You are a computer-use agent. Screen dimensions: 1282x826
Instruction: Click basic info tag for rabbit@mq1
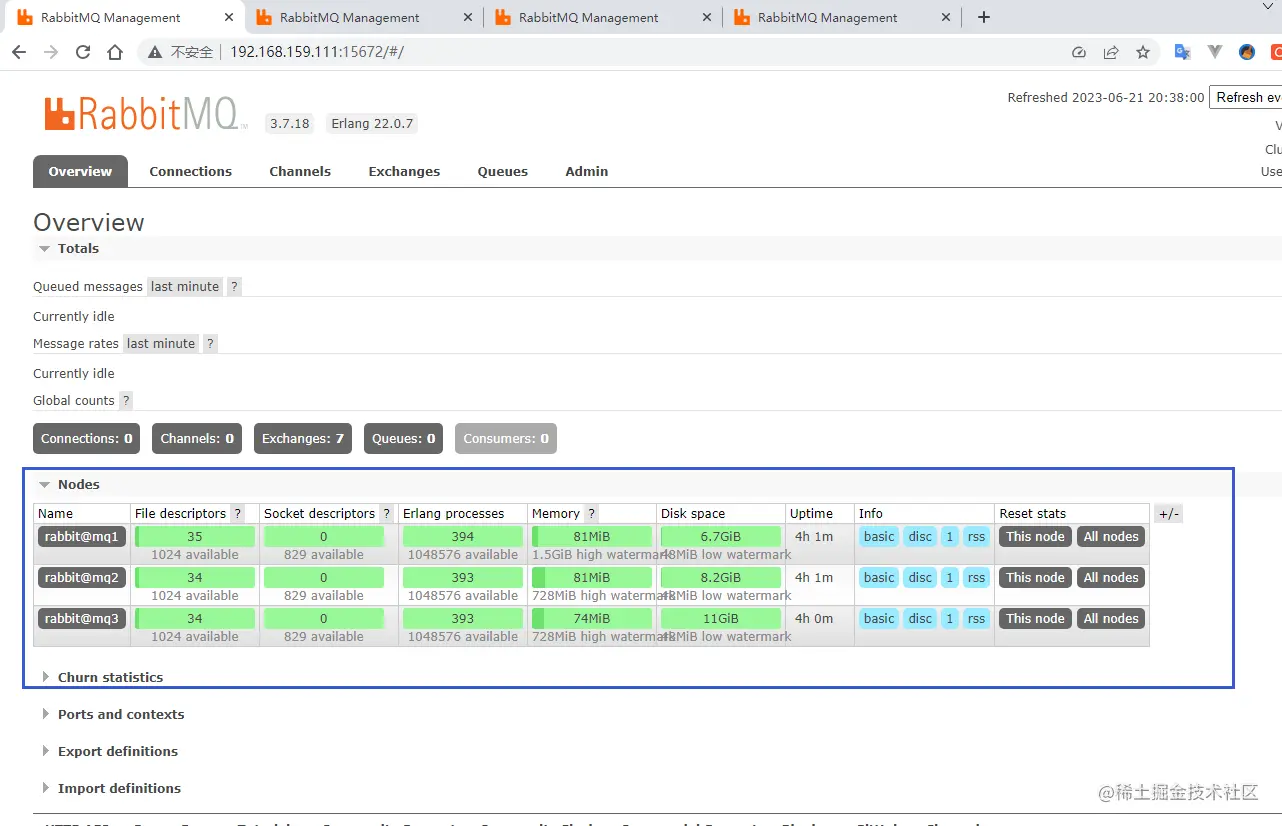point(879,537)
